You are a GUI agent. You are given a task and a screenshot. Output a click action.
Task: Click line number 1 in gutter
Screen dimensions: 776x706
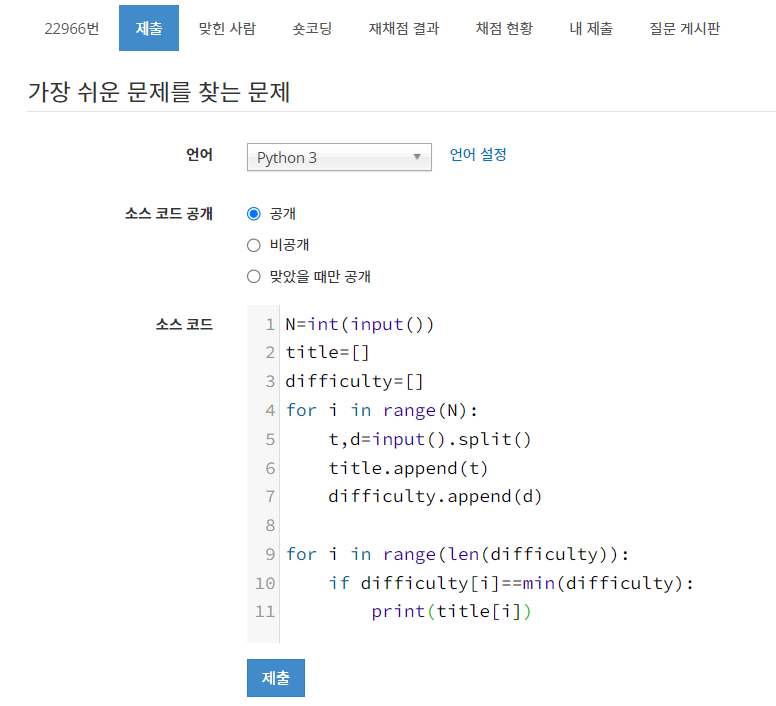[270, 325]
